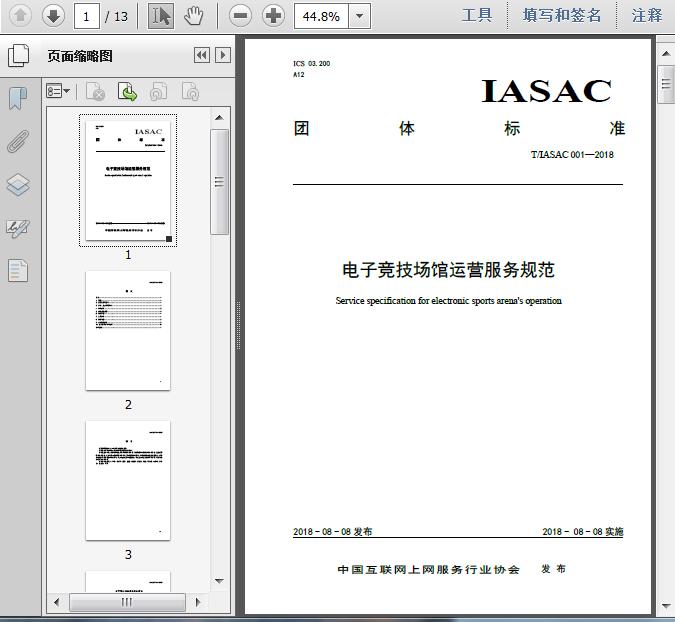Activate the text selection cursor tool
This screenshot has width=675, height=622.
pyautogui.click(x=161, y=16)
